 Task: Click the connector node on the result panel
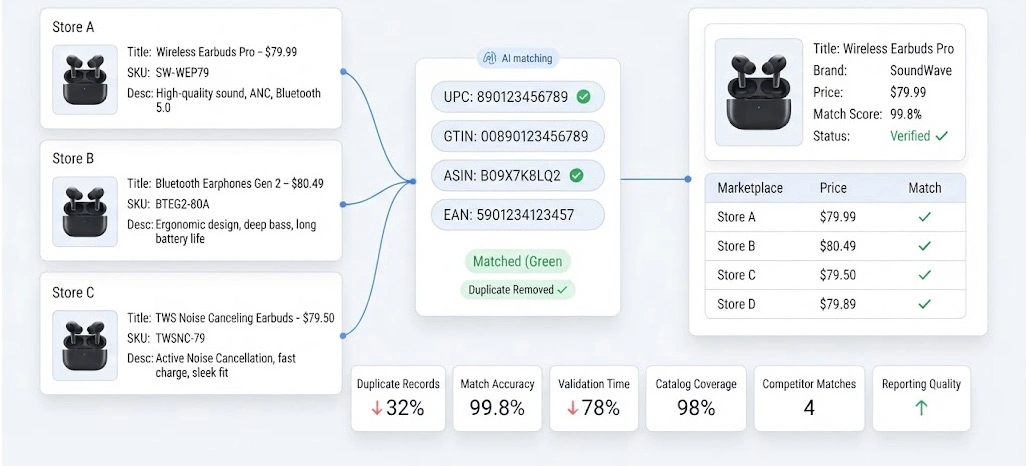(688, 179)
